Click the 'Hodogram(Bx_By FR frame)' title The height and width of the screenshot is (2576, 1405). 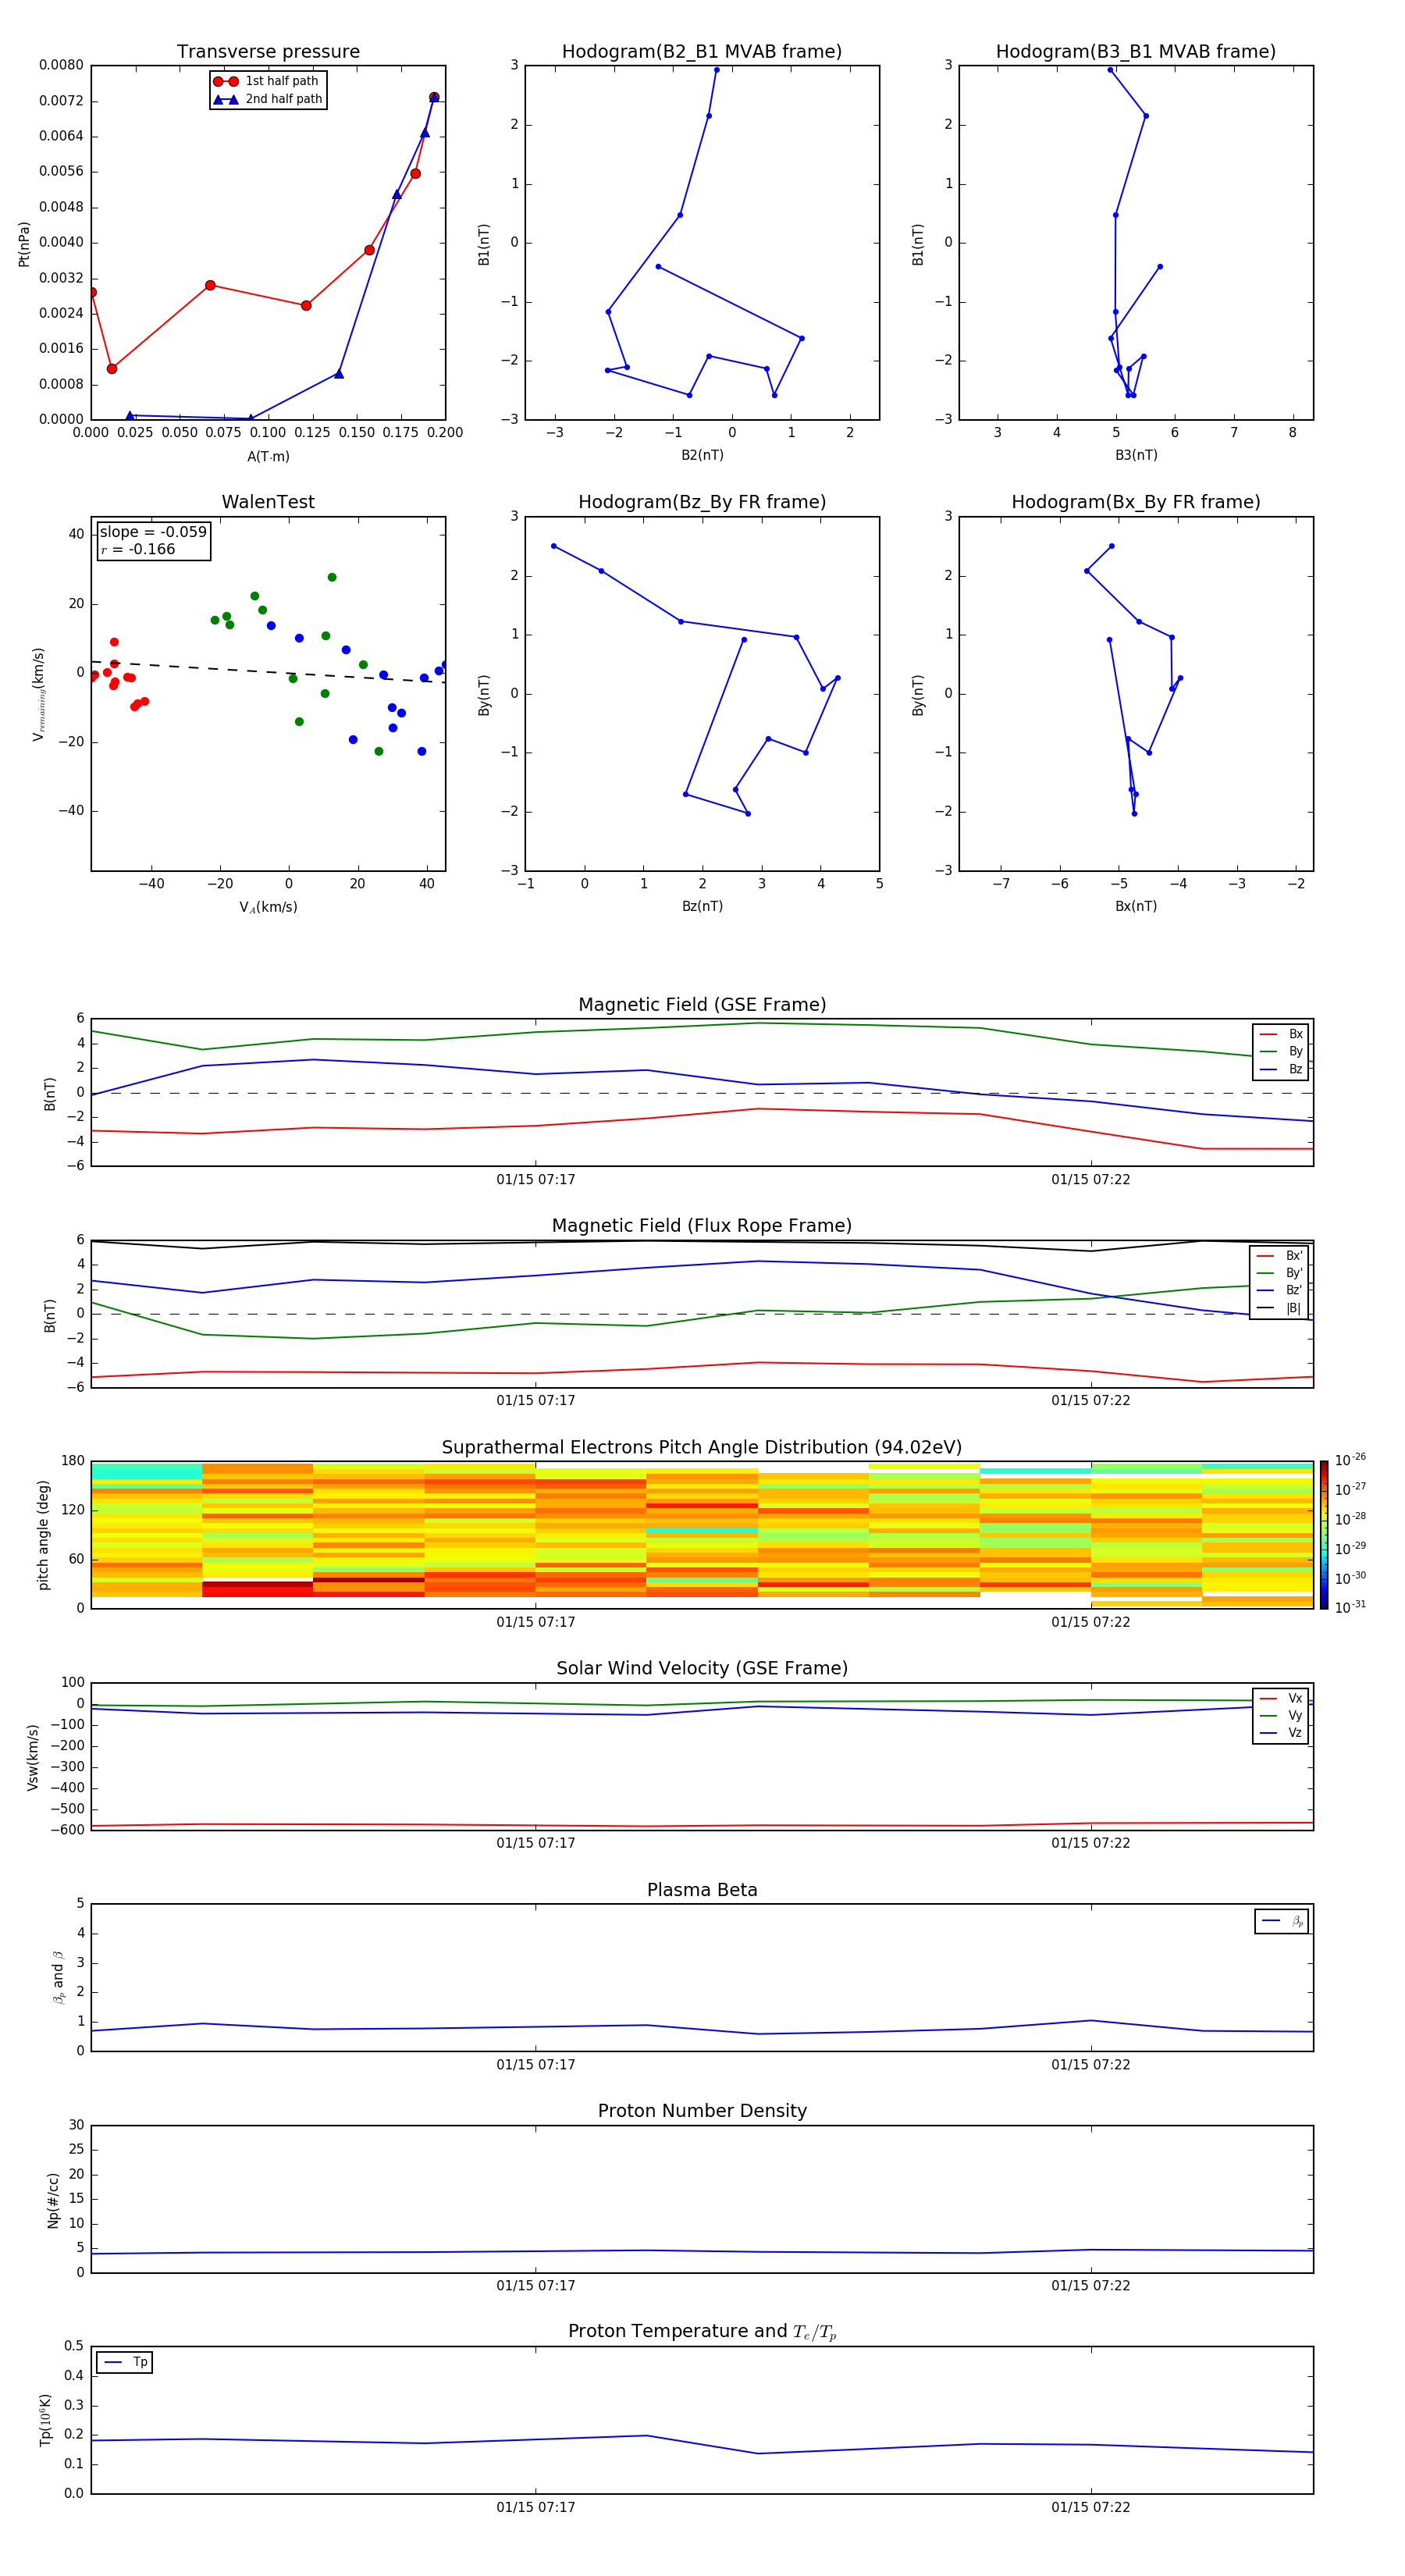coord(1136,502)
